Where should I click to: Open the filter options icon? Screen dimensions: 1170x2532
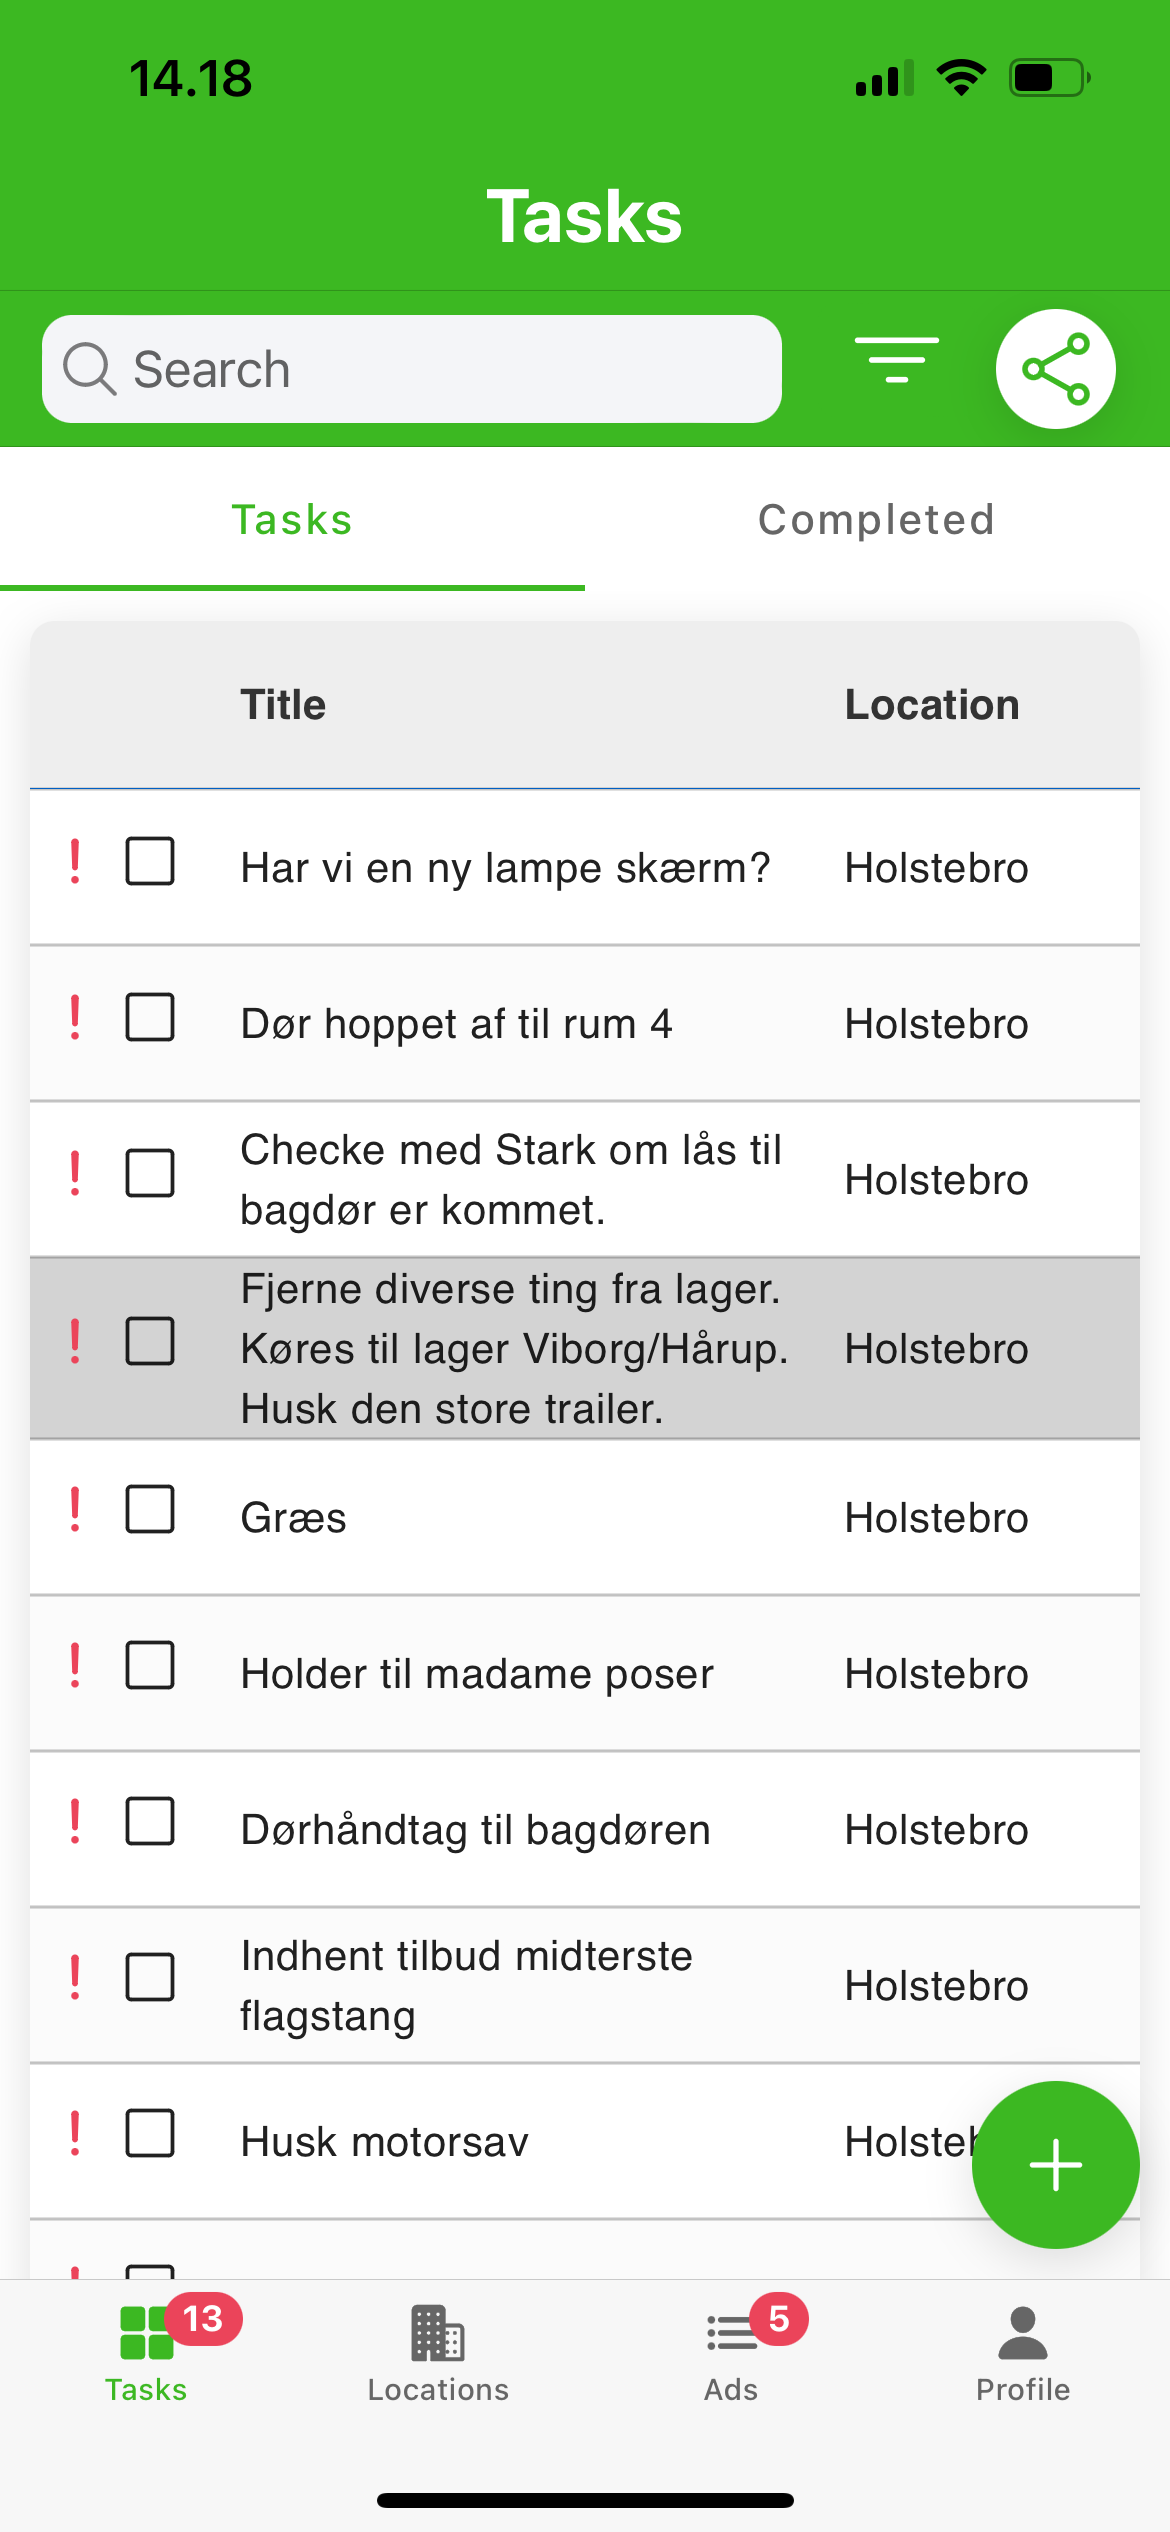click(x=896, y=361)
